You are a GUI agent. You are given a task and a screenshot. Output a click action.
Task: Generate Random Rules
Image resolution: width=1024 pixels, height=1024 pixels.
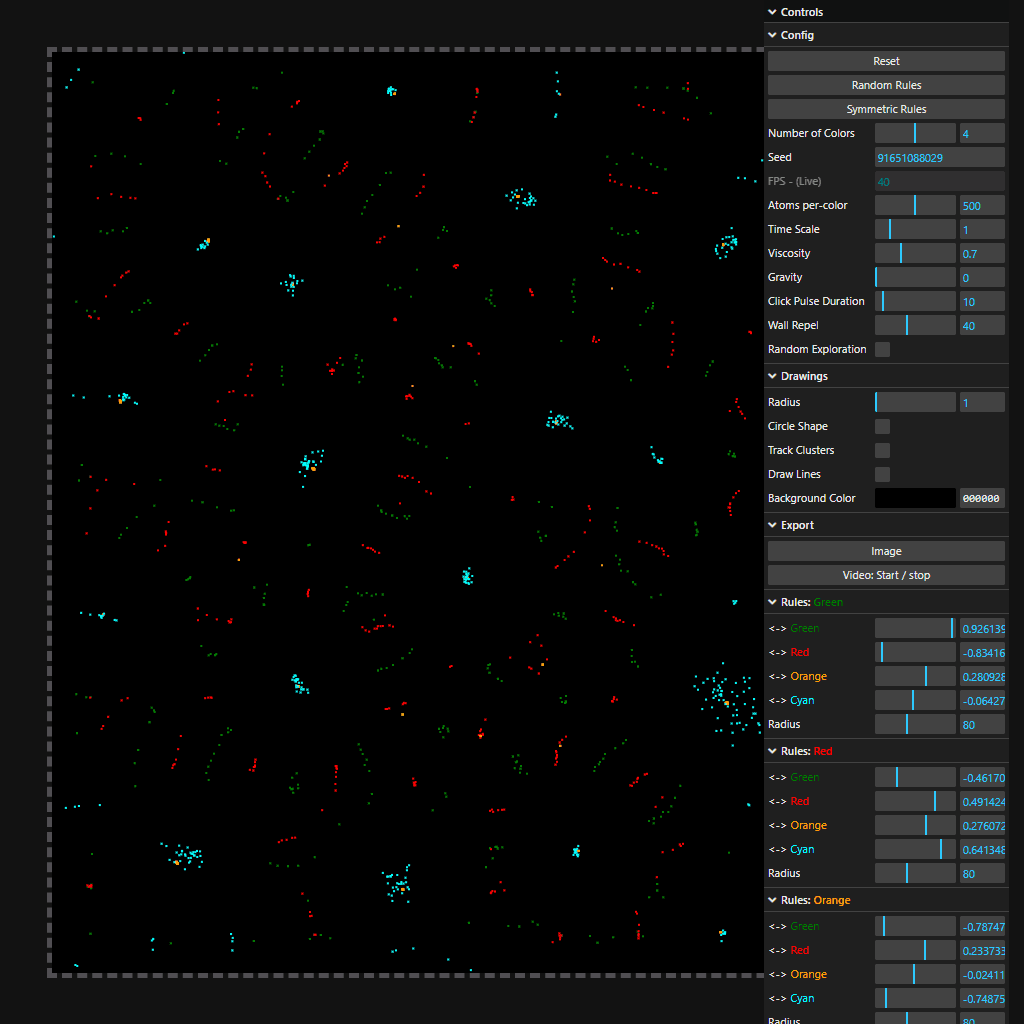pyautogui.click(x=886, y=85)
